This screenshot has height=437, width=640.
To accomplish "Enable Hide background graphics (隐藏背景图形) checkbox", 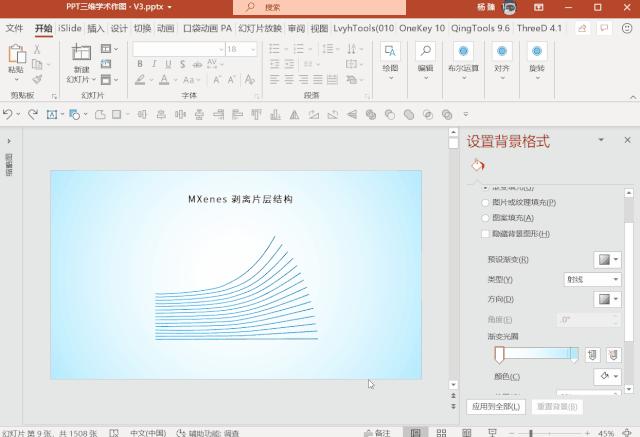I will pyautogui.click(x=487, y=234).
